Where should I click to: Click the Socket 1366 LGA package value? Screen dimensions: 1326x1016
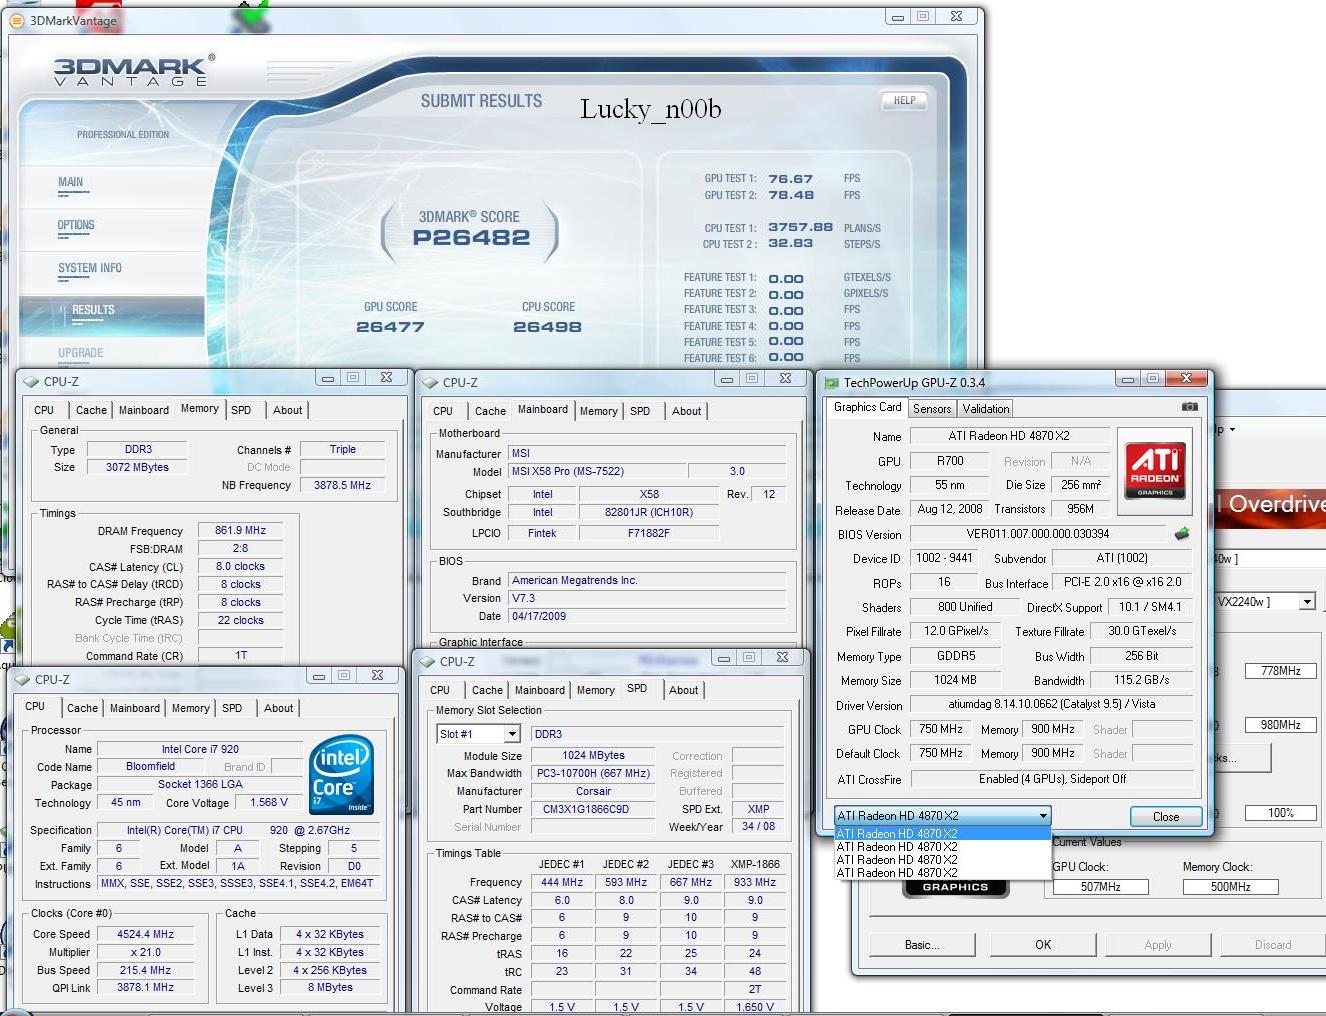(x=200, y=784)
